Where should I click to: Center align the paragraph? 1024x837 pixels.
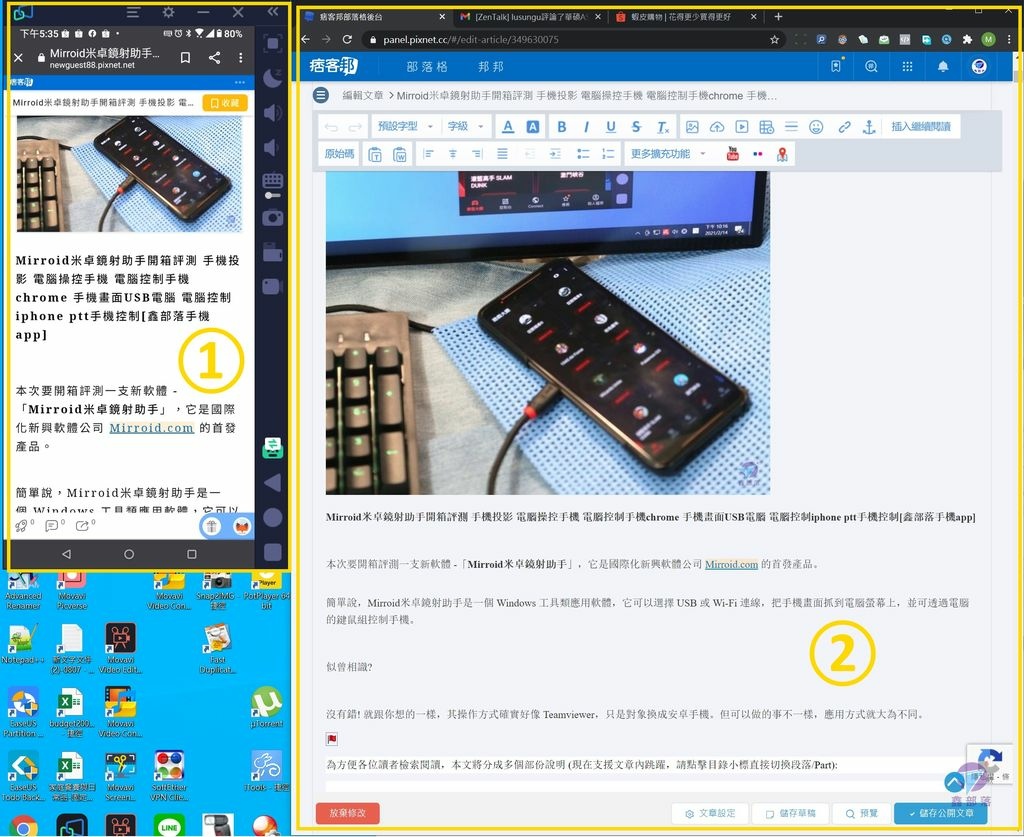click(x=453, y=154)
